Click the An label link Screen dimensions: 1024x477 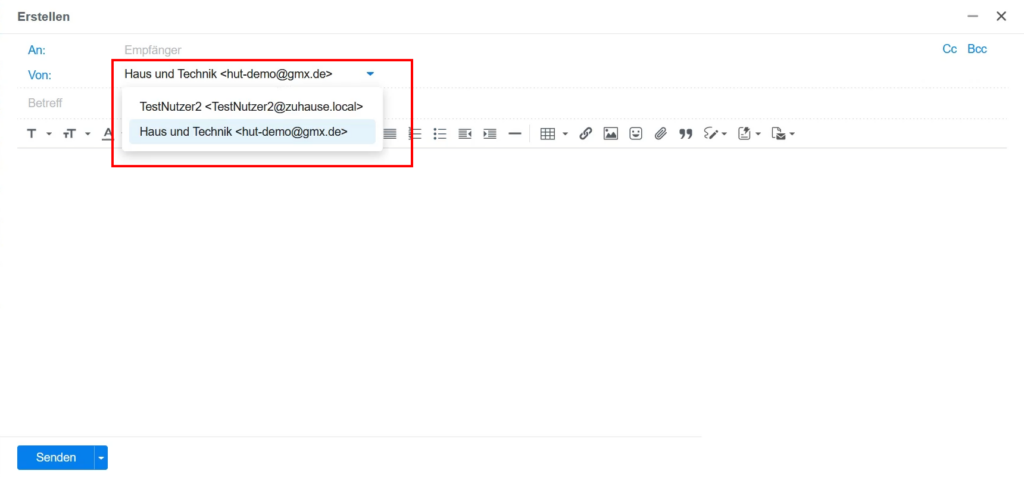pos(37,50)
